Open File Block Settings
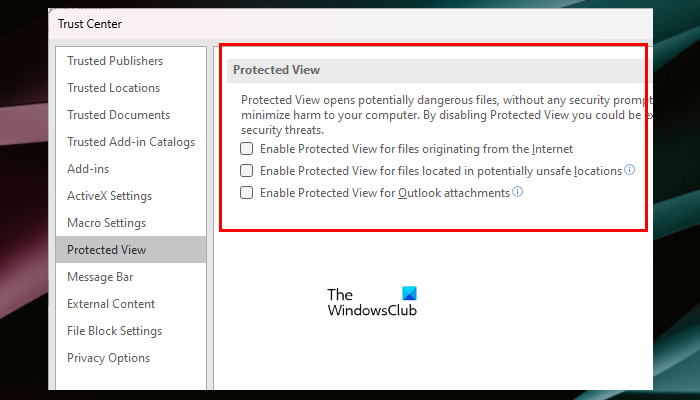700x400 pixels. (114, 331)
